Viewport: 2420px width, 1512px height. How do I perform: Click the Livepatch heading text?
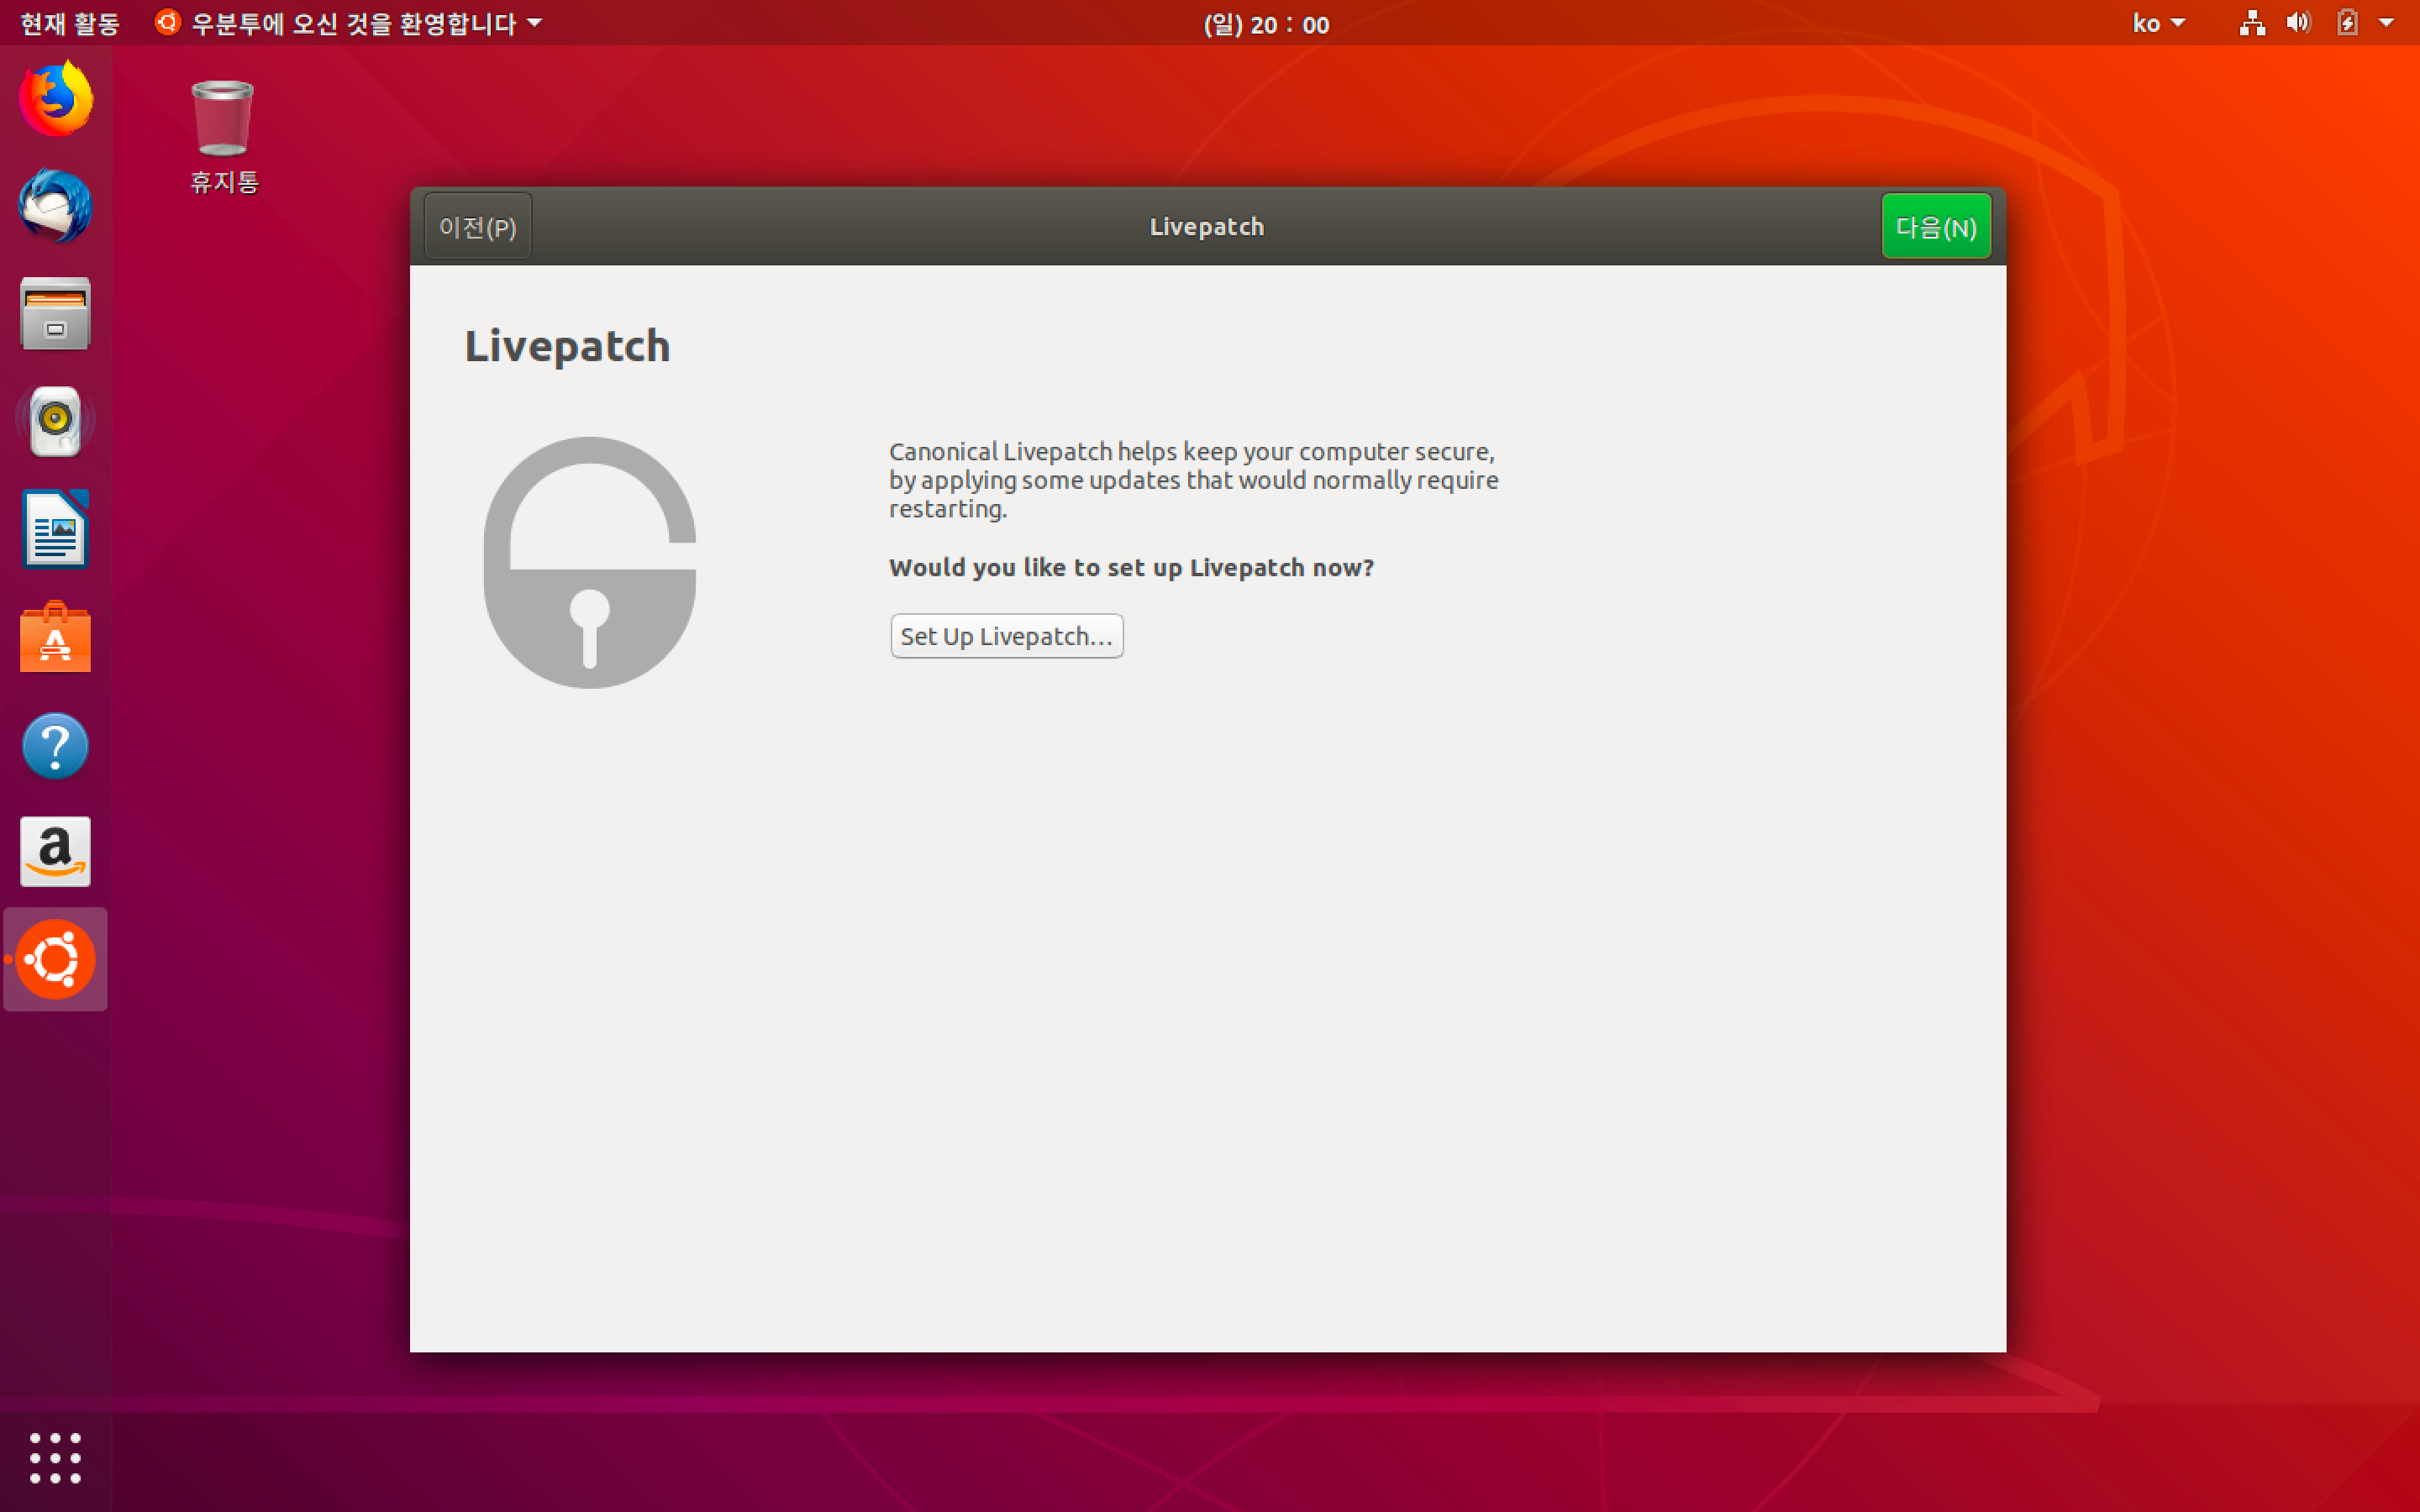point(567,347)
